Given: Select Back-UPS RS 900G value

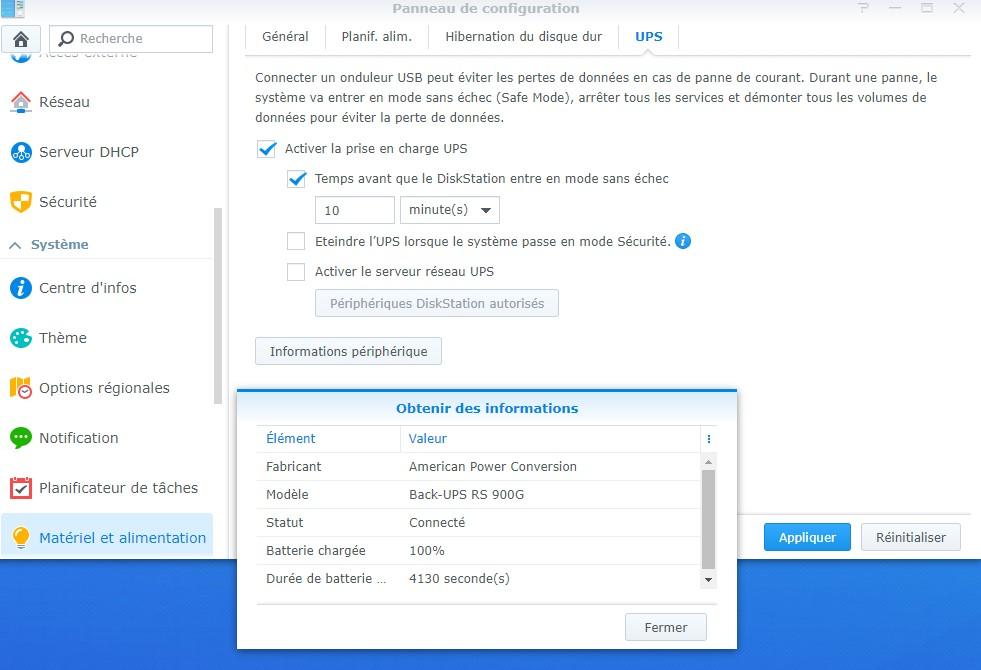Looking at the screenshot, I should [467, 495].
